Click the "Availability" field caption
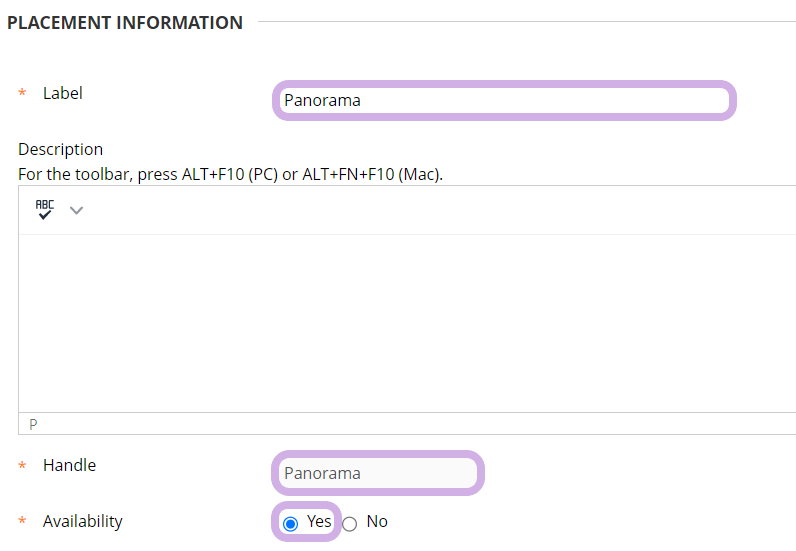 [82, 521]
